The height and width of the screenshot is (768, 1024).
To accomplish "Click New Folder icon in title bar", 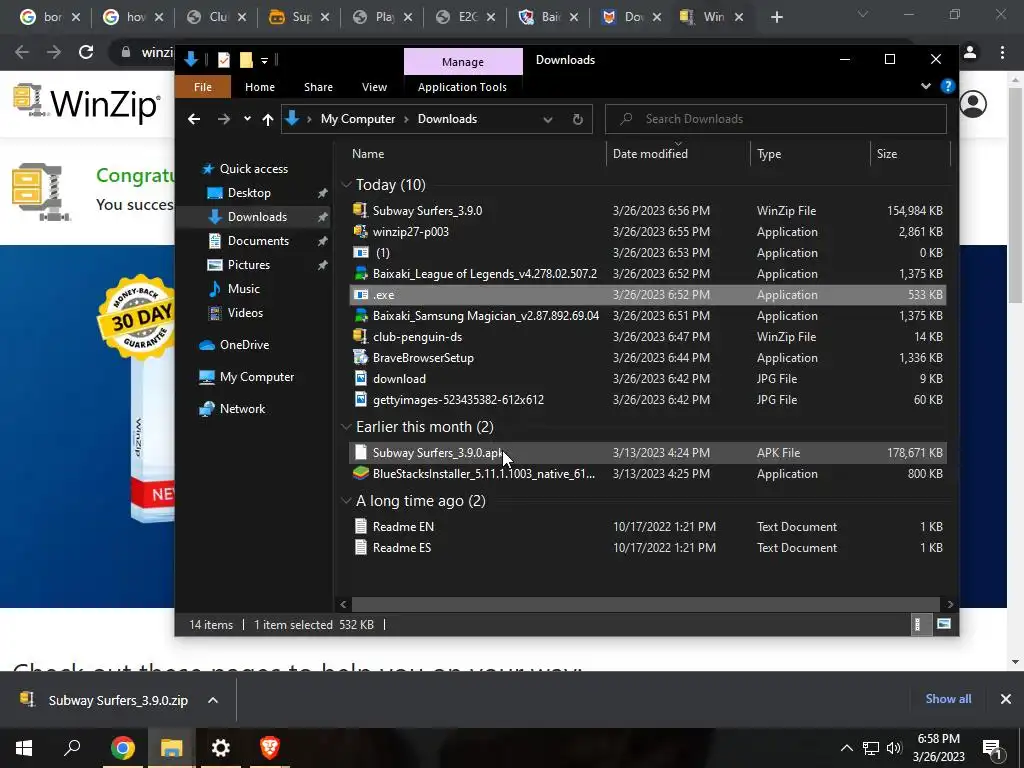I will coord(246,60).
